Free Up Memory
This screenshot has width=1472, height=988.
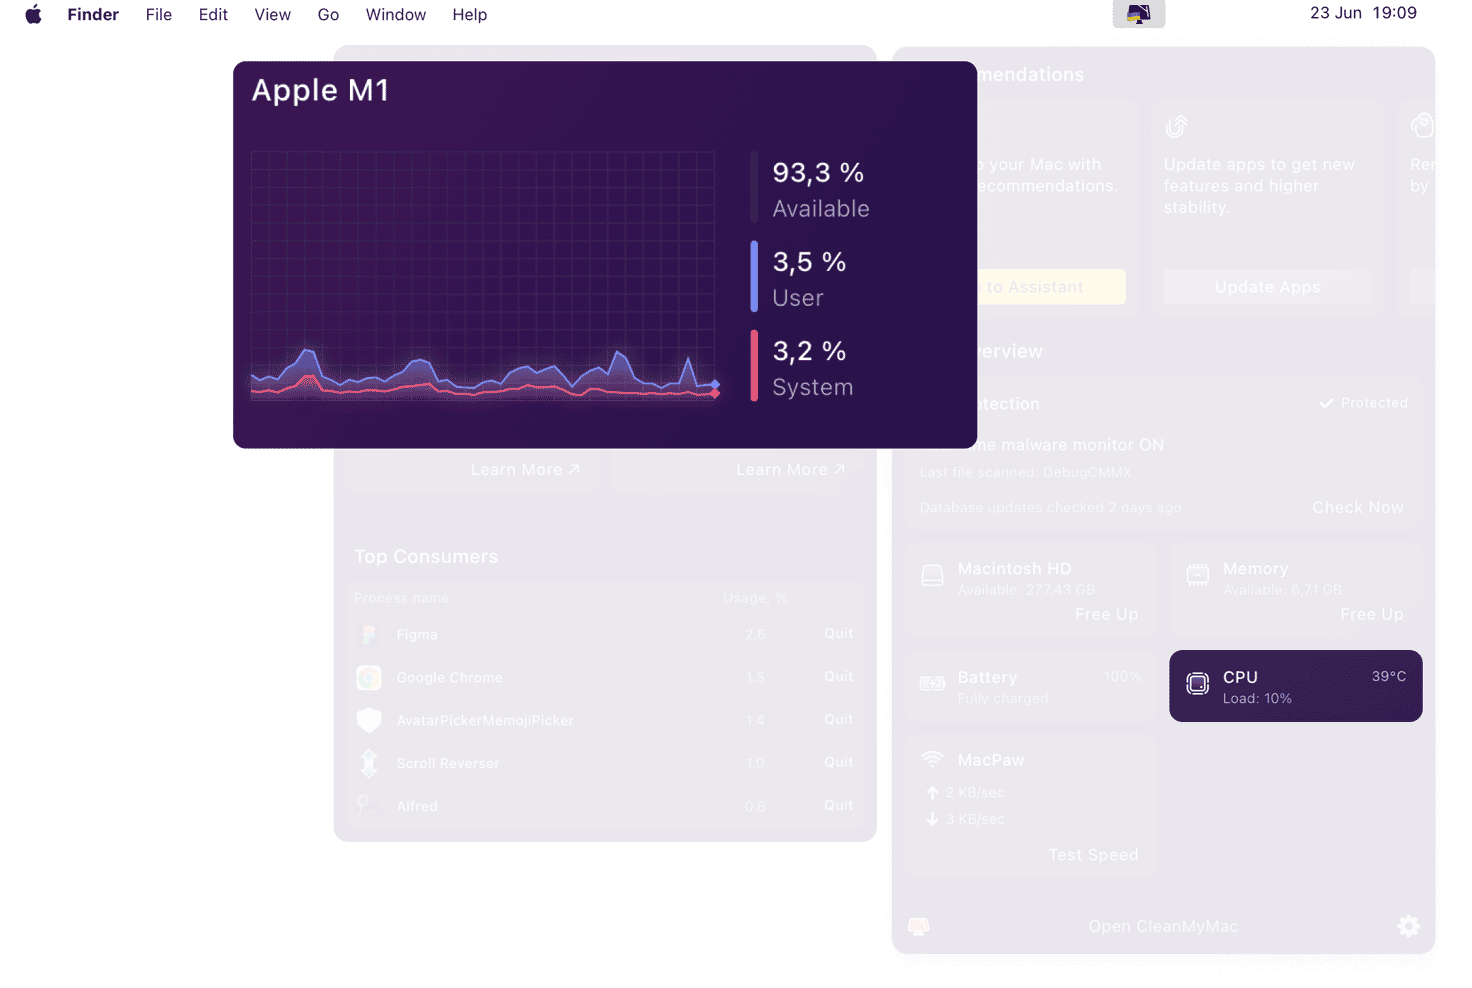(1371, 614)
